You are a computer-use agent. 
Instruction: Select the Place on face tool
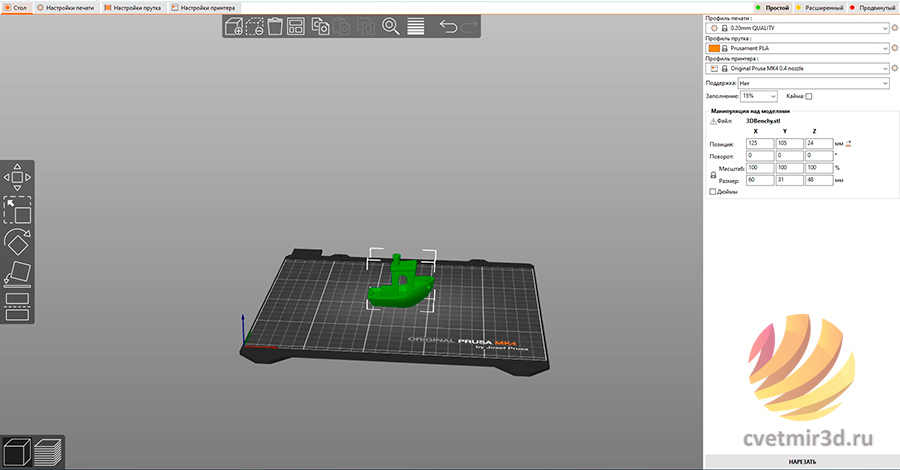(x=17, y=274)
